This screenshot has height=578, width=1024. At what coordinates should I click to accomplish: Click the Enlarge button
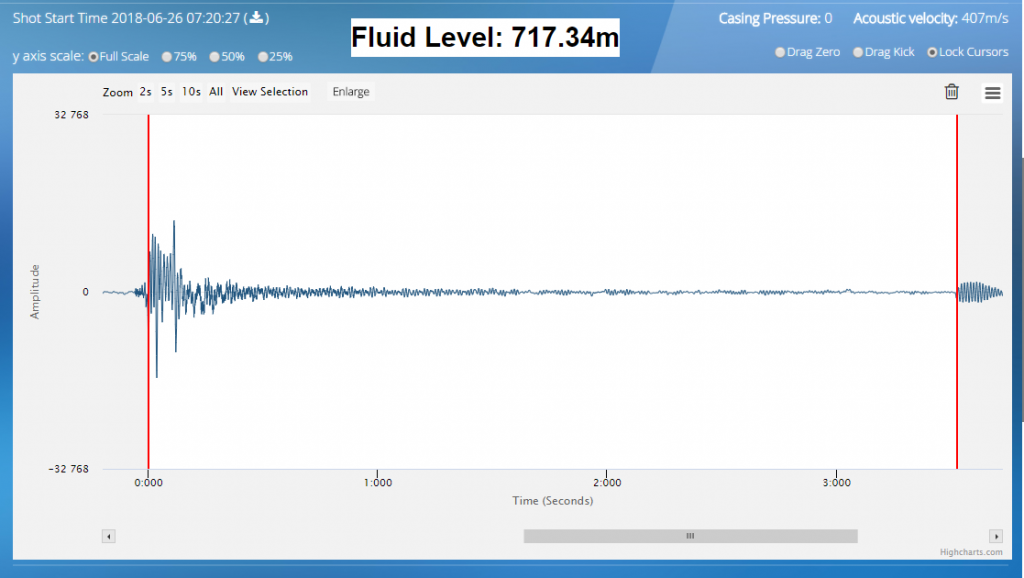[351, 92]
